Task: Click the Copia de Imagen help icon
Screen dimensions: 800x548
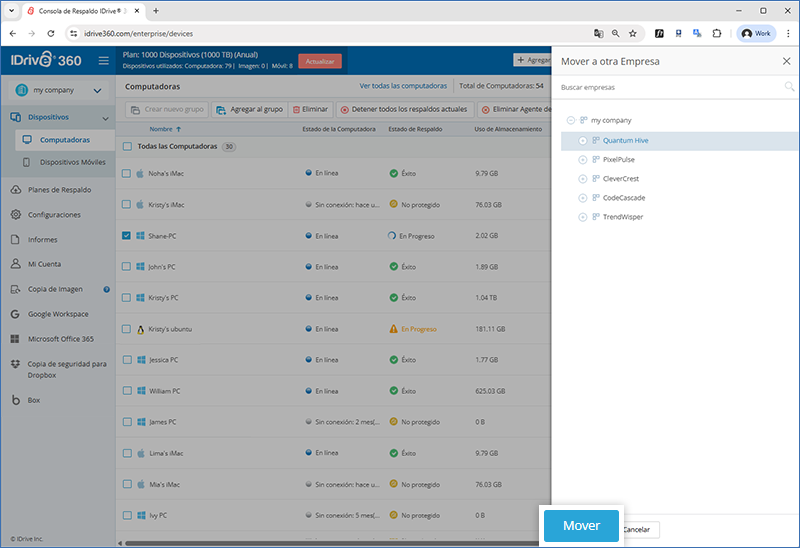Action: coord(106,290)
